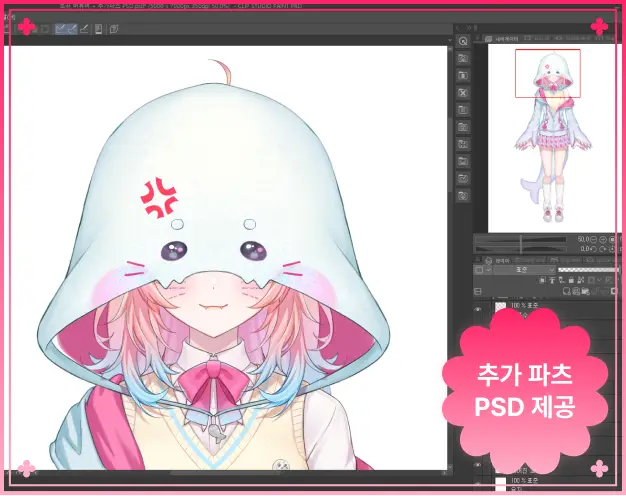Open the second folder icon below the magnifier
Image resolution: width=626 pixels, height=496 pixels.
tap(463, 58)
